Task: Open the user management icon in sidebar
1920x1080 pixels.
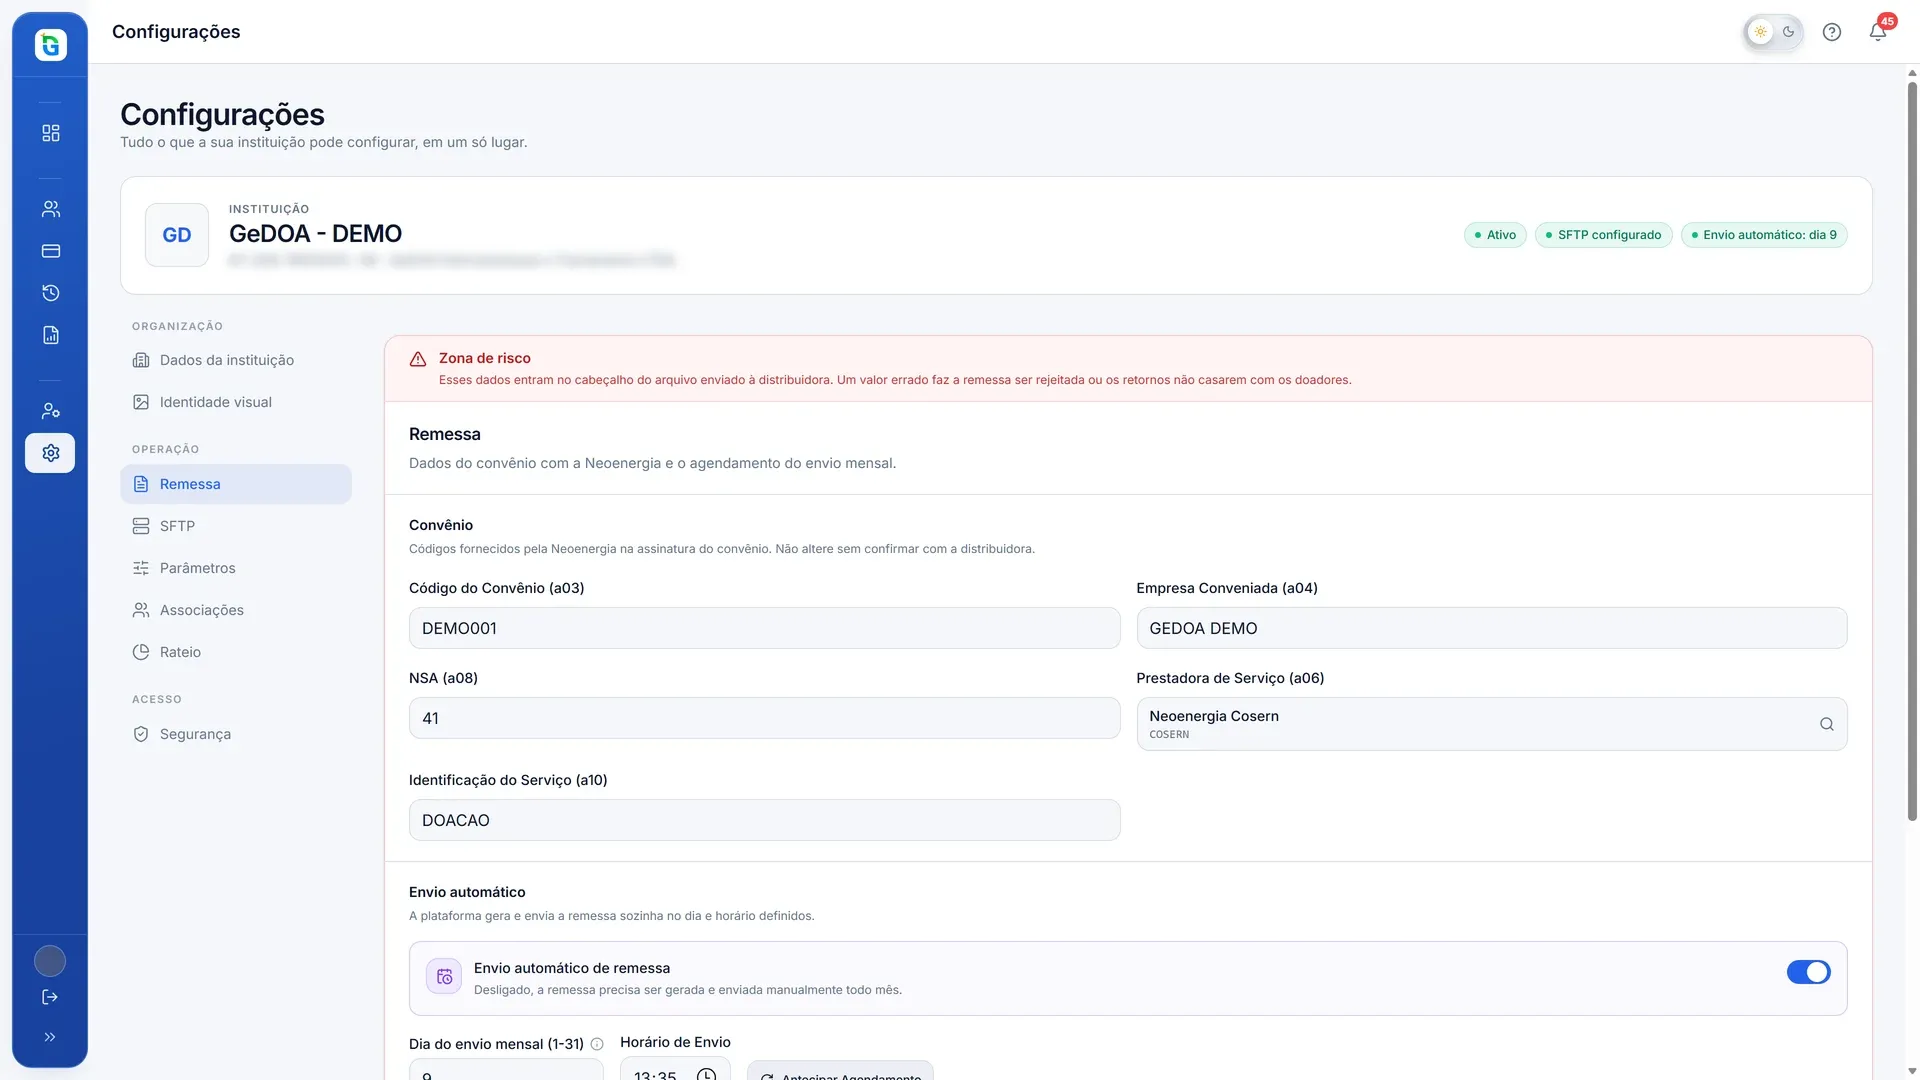Action: [51, 411]
